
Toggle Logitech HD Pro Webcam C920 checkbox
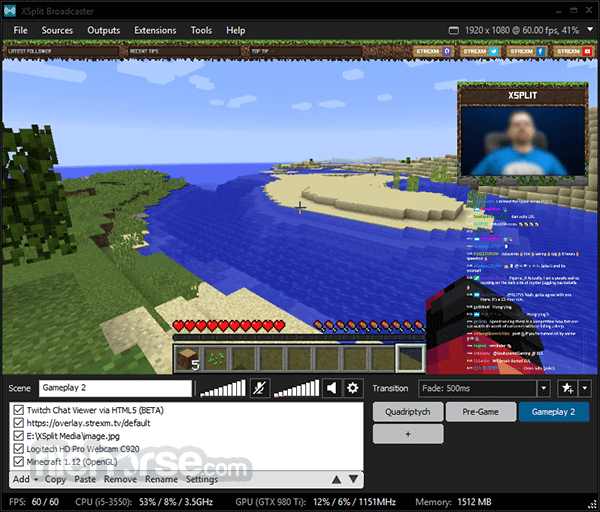tap(18, 448)
